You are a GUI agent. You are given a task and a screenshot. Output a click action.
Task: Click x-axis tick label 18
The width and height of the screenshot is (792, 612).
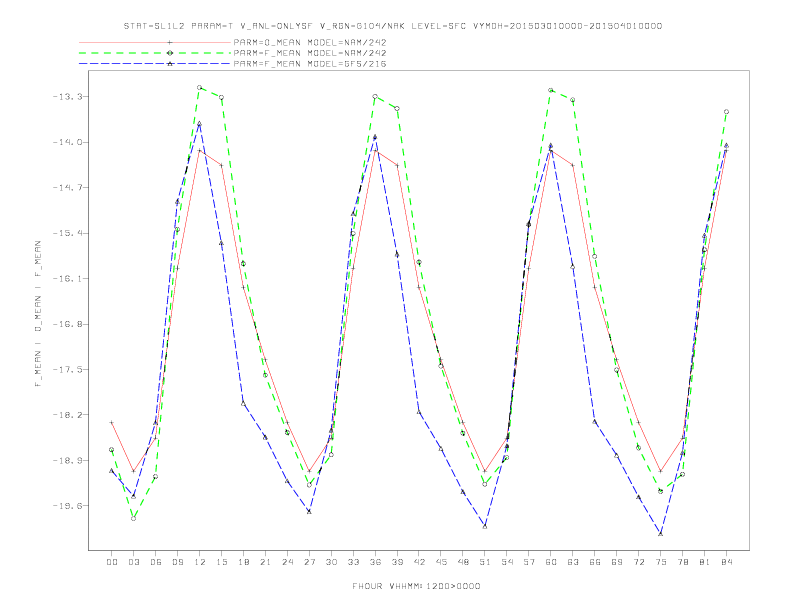(243, 562)
